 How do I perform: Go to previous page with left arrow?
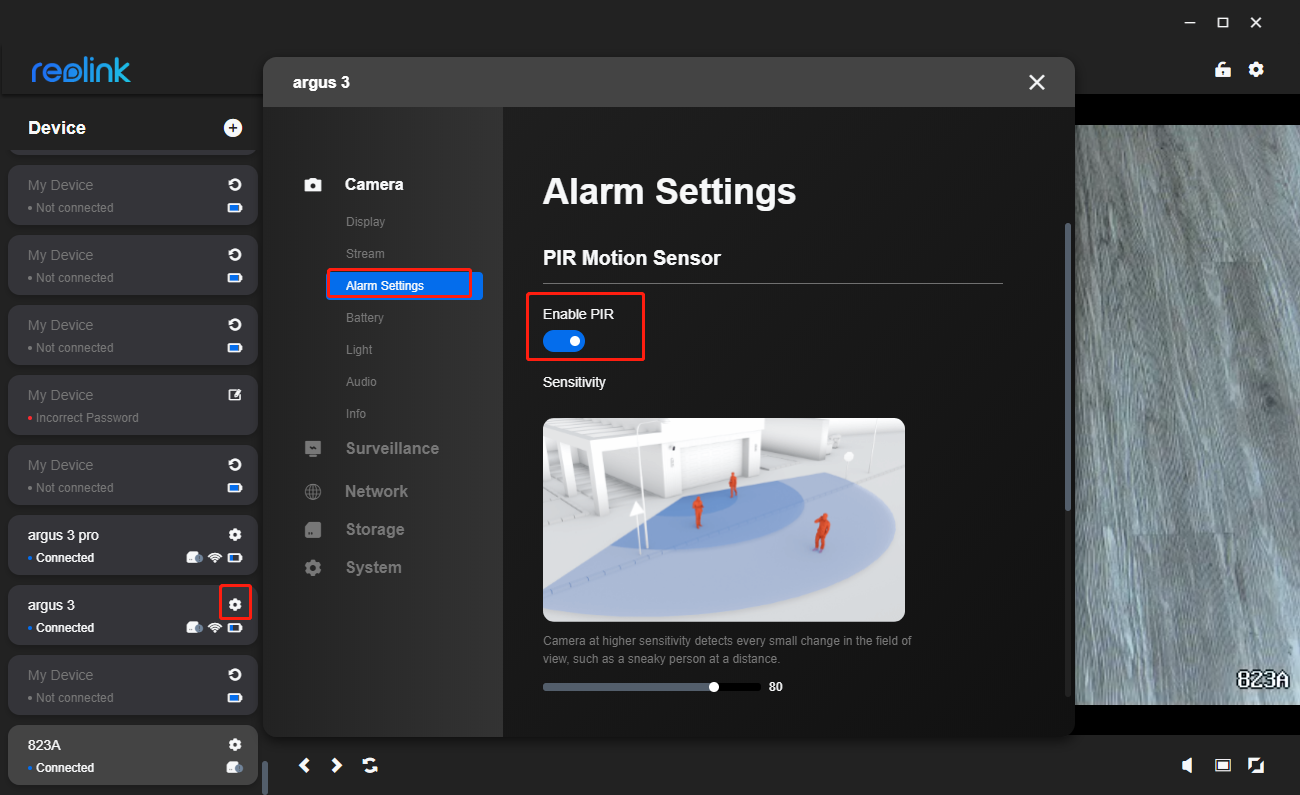click(x=304, y=765)
